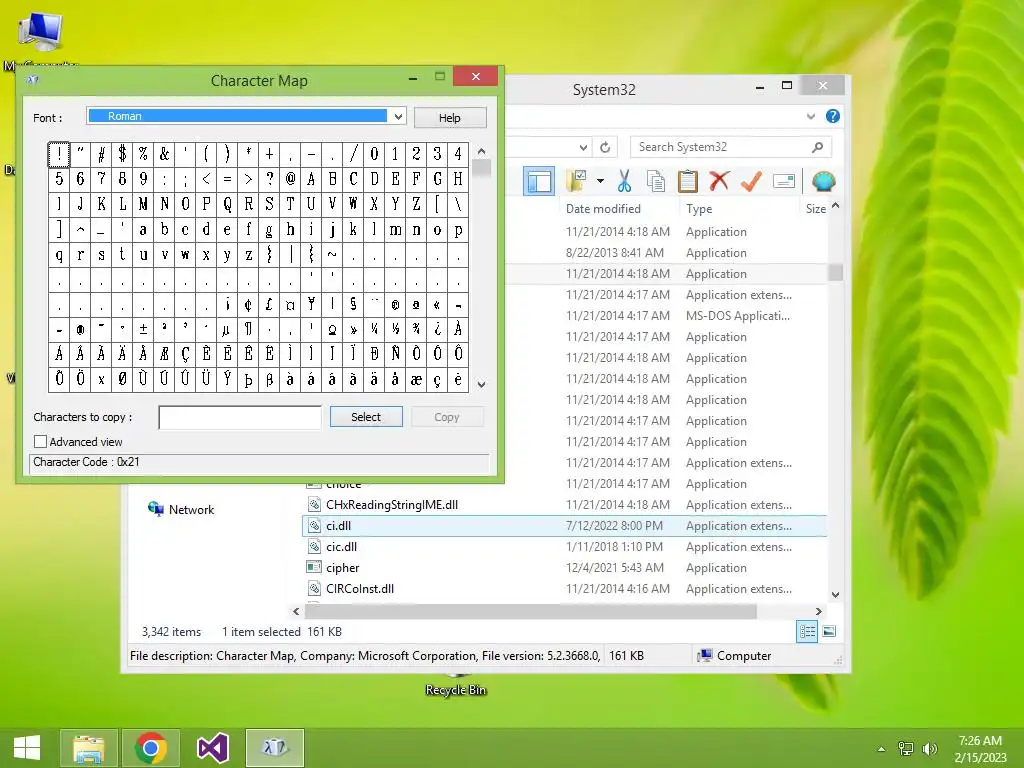Expand the ribbon chevron in System32
Screen dimensions: 1024x768
(810, 116)
